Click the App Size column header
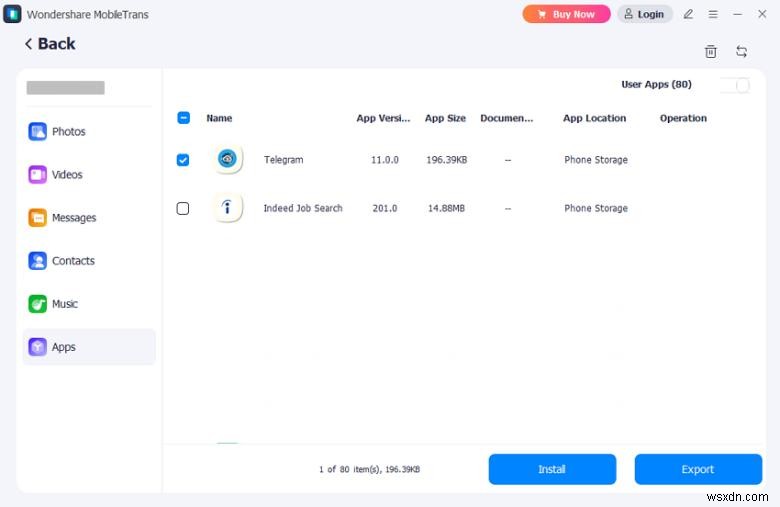 click(x=445, y=118)
